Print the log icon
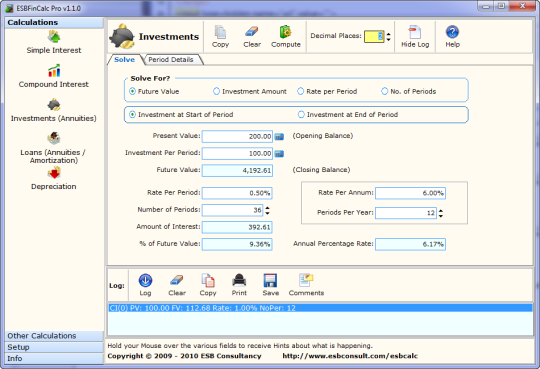This screenshot has width=540, height=369. click(239, 280)
